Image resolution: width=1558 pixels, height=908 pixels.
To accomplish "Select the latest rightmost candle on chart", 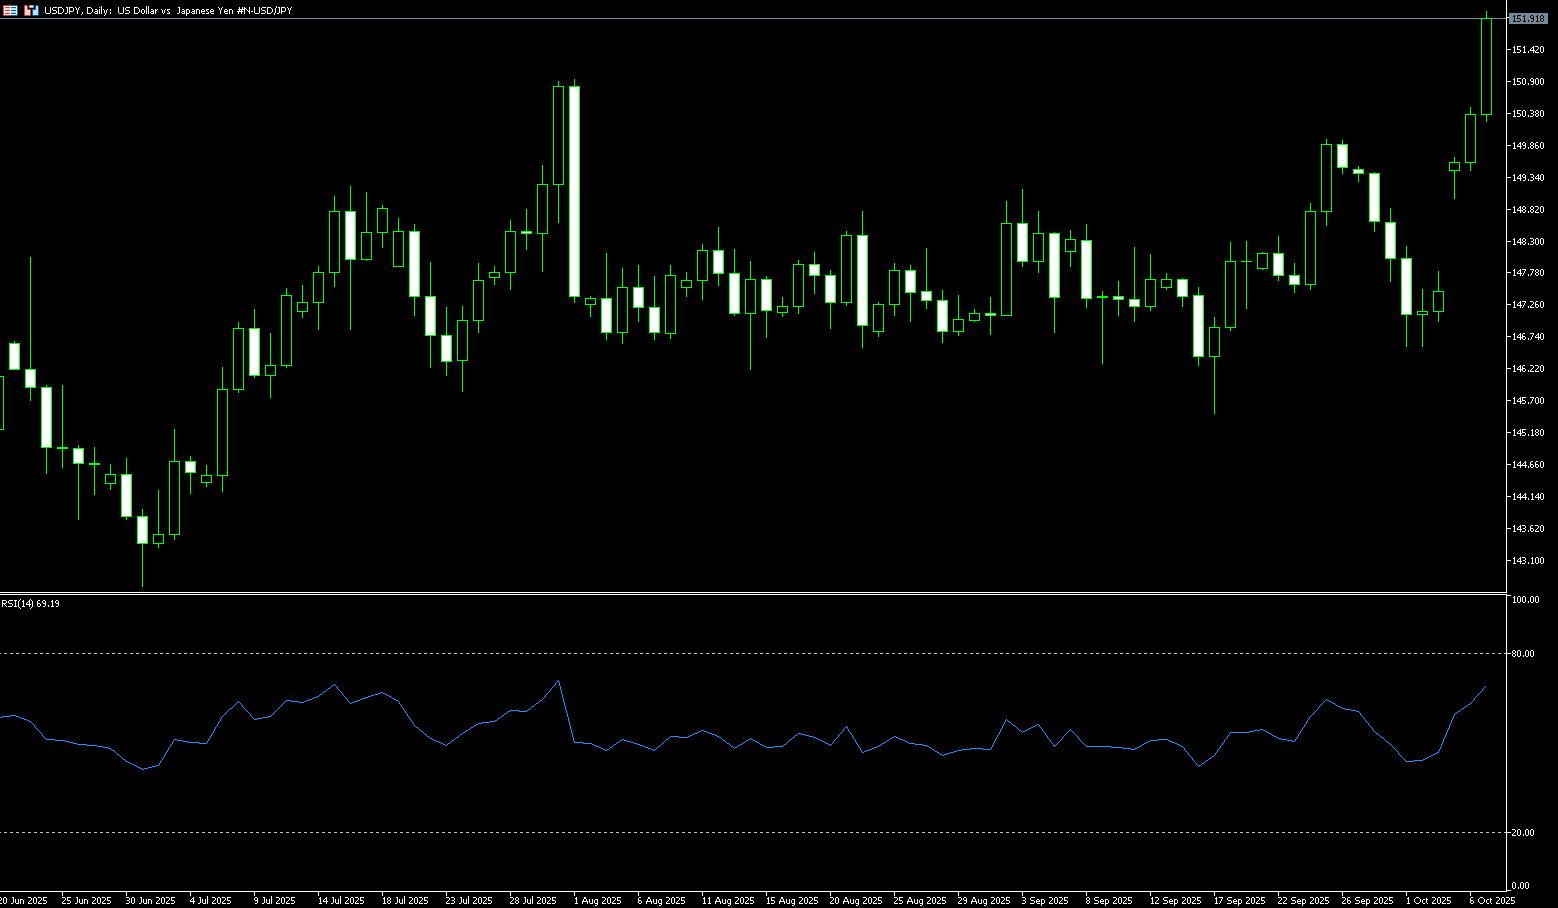I will [x=1487, y=65].
